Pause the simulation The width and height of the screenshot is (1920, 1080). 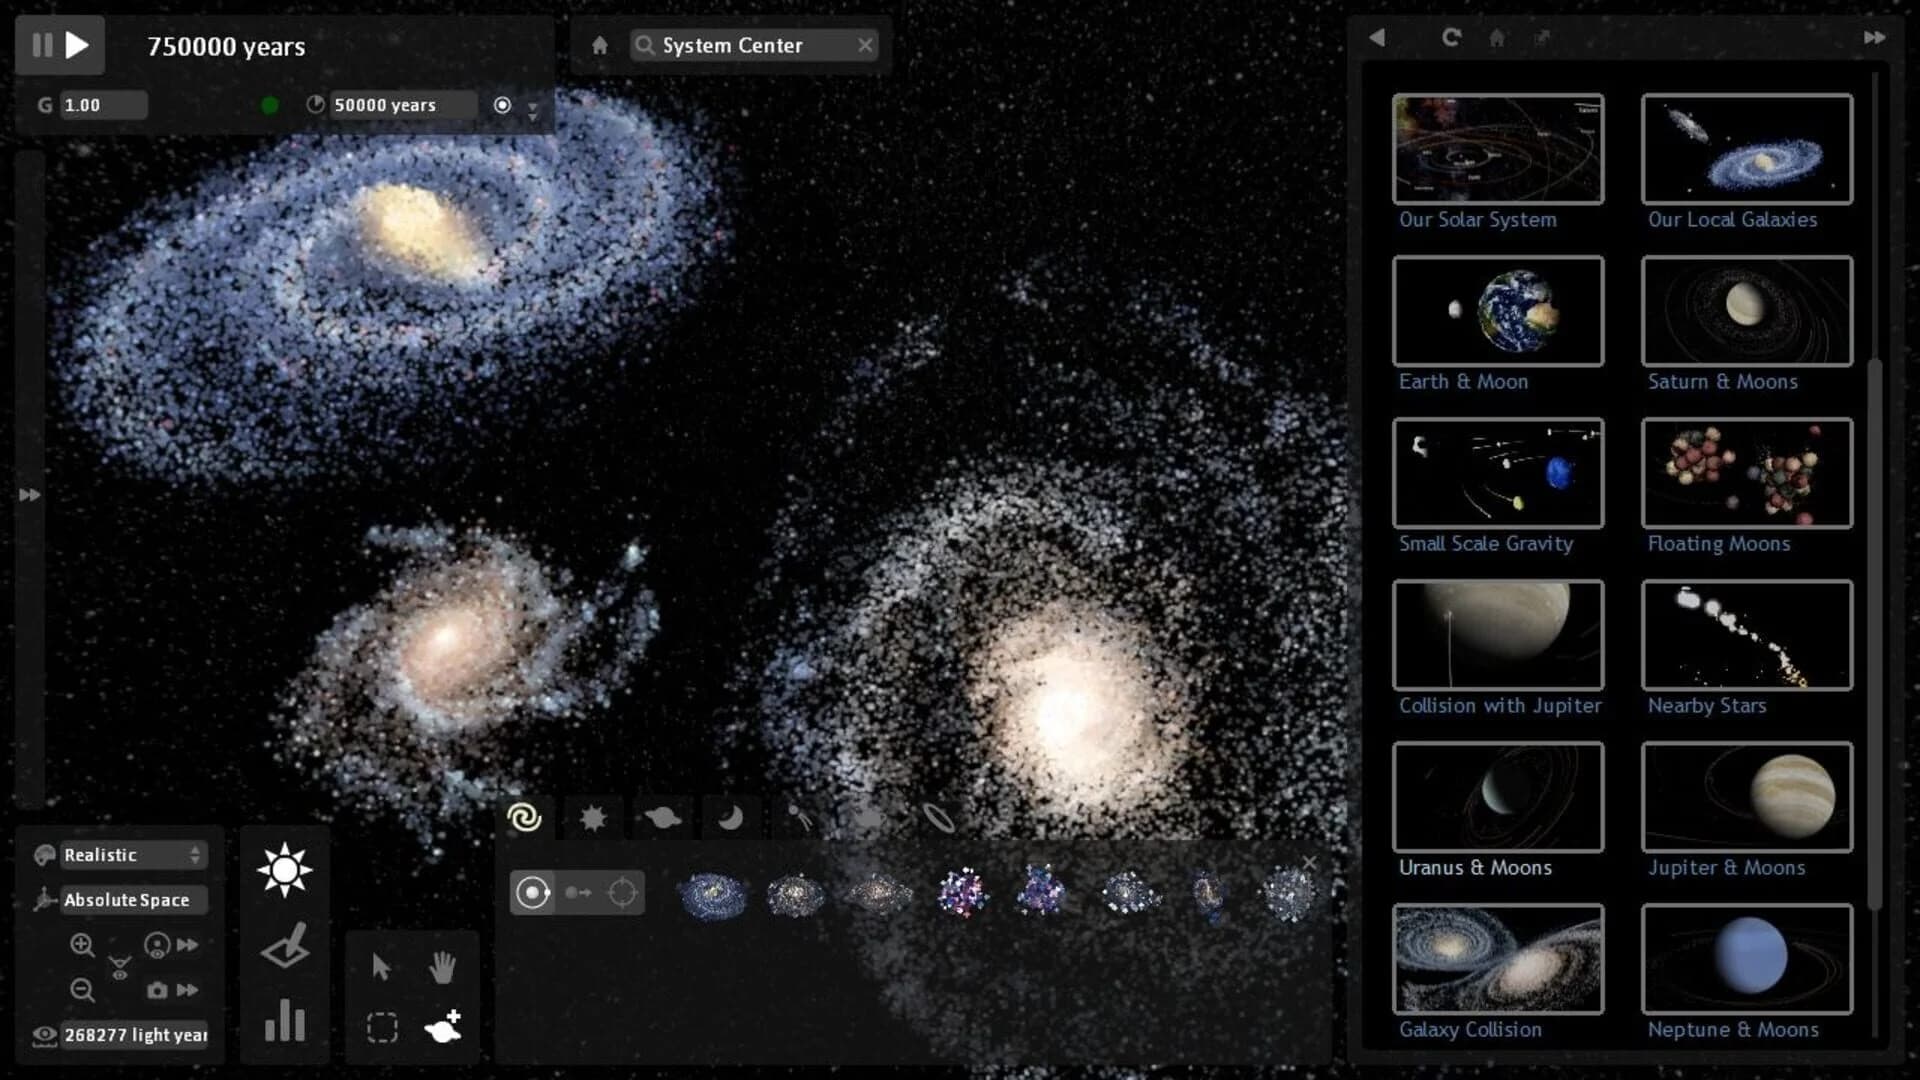pyautogui.click(x=42, y=45)
